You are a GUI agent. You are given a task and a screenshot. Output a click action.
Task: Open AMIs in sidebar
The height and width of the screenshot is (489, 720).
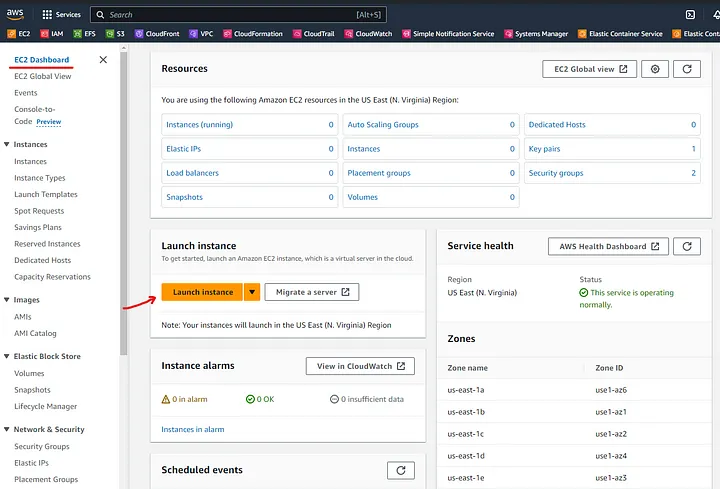click(22, 317)
